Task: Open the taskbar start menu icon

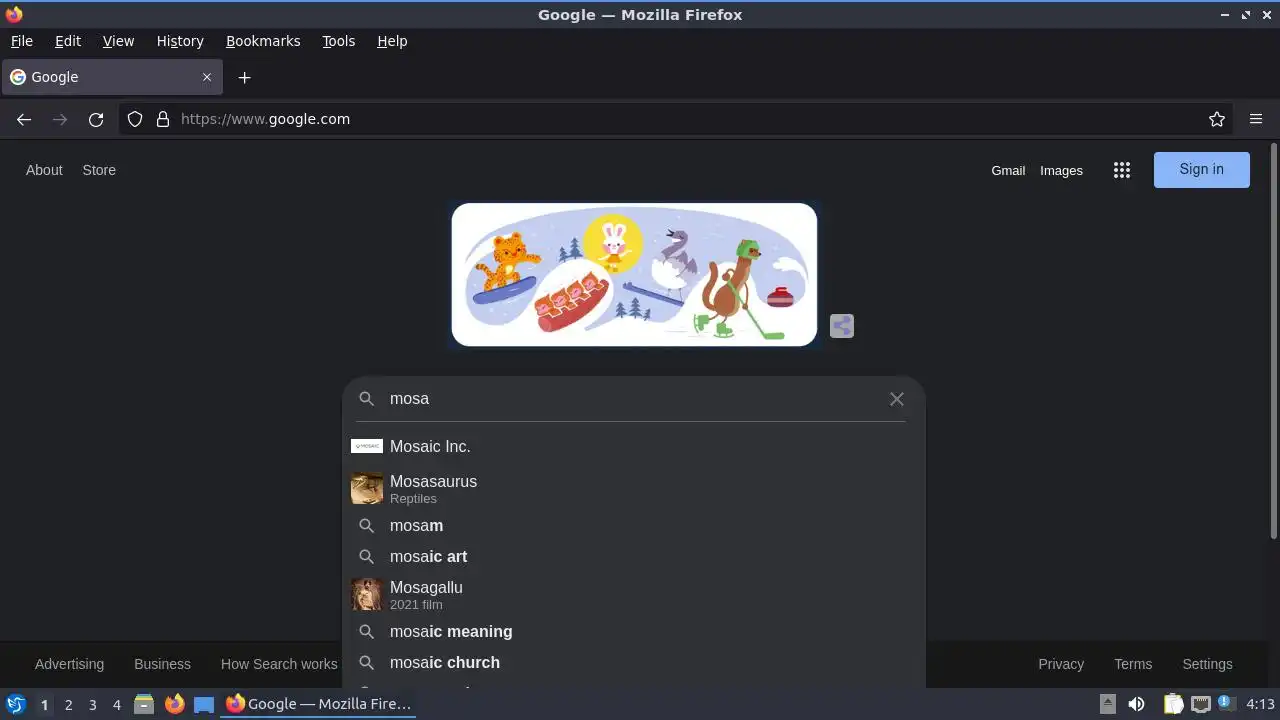Action: 16,704
